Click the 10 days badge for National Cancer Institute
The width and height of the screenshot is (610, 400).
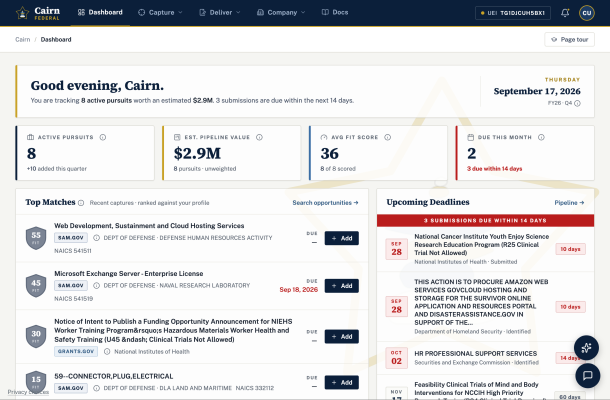coord(570,249)
